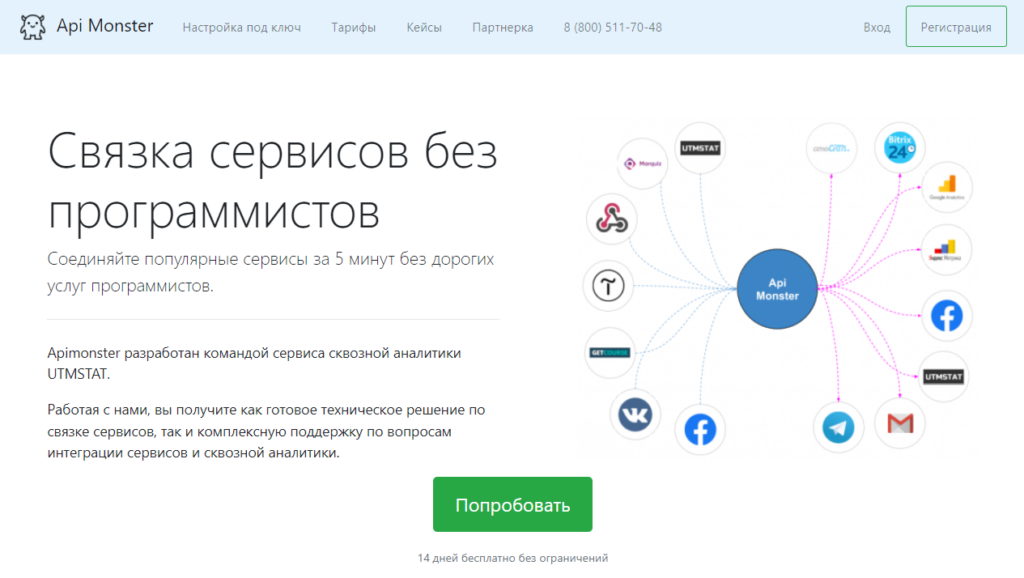Click the Facebook icon below Yandex Metrika
The height and width of the screenshot is (578, 1024).
[x=947, y=316]
